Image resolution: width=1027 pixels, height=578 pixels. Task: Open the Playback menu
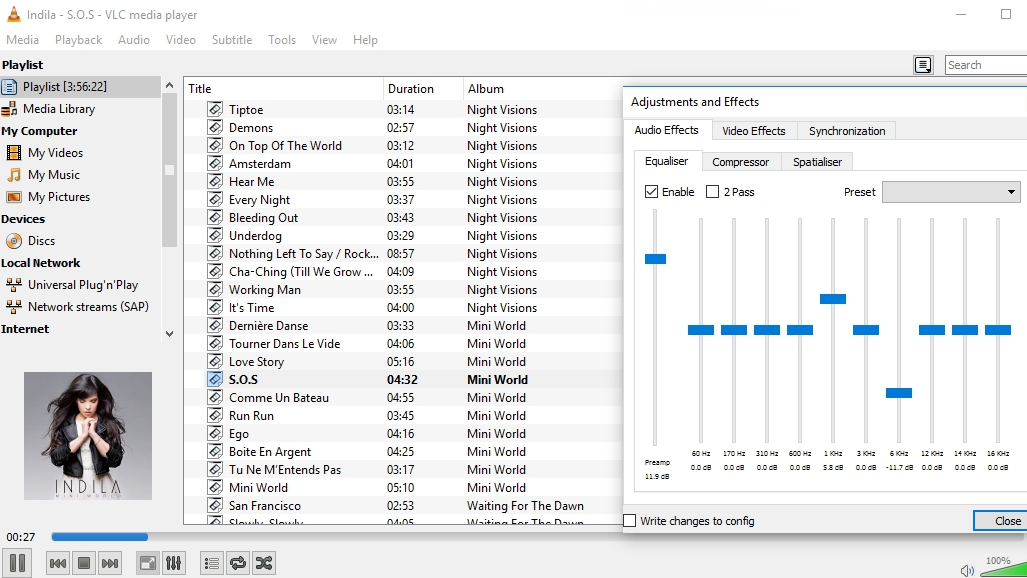[x=79, y=40]
